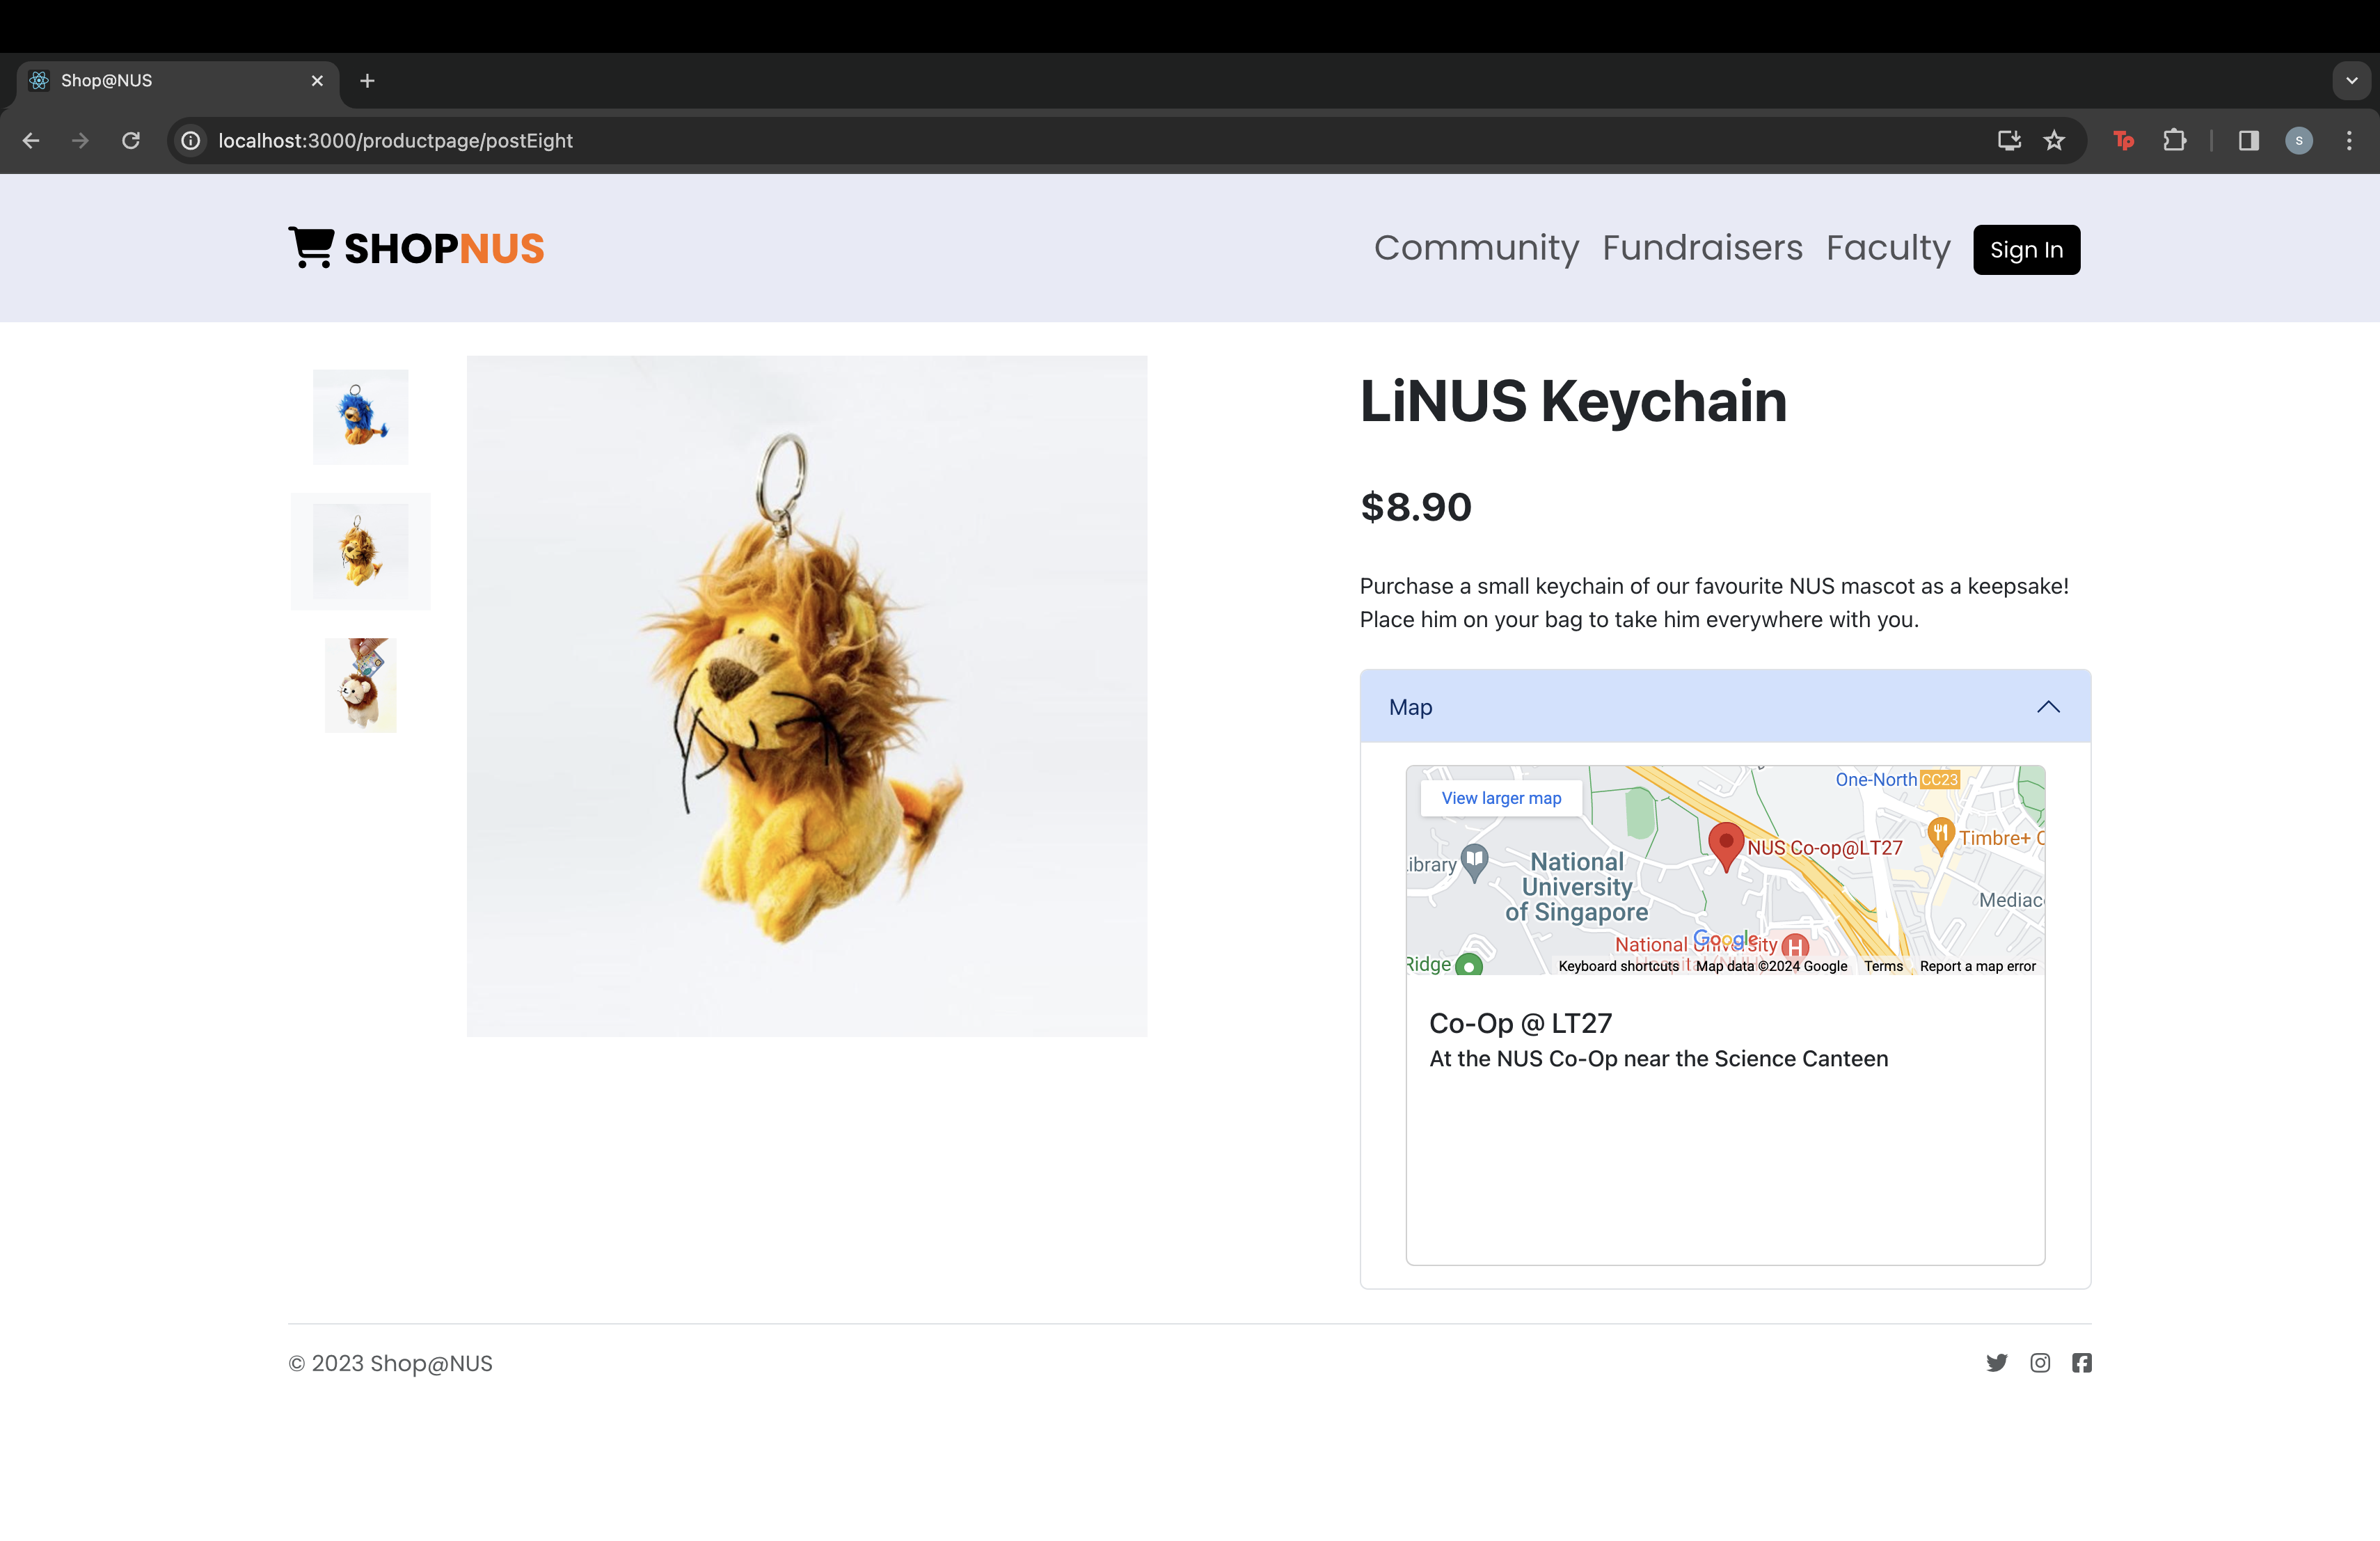Click View larger map link
The width and height of the screenshot is (2380, 1541).
(x=1501, y=798)
